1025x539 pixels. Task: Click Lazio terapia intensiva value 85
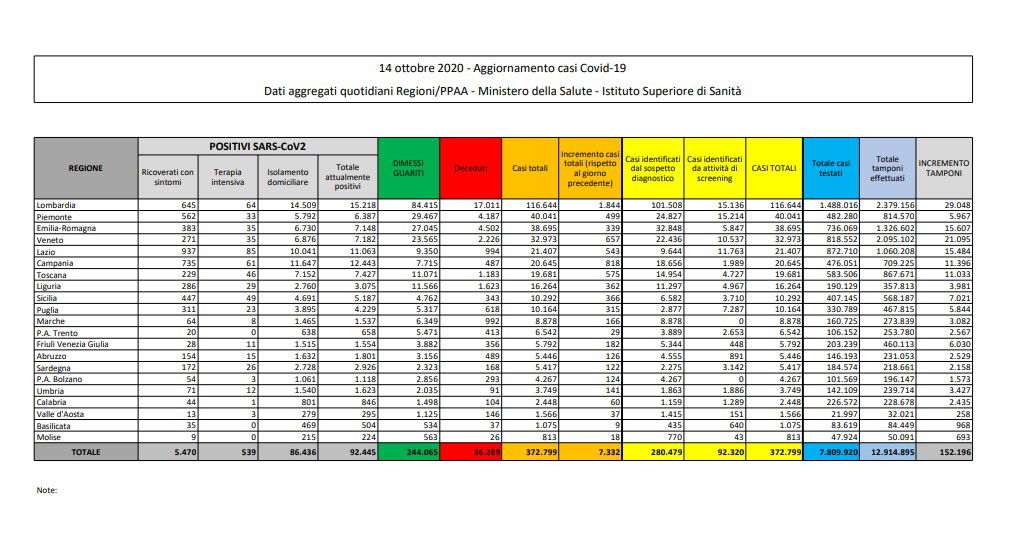click(x=251, y=252)
